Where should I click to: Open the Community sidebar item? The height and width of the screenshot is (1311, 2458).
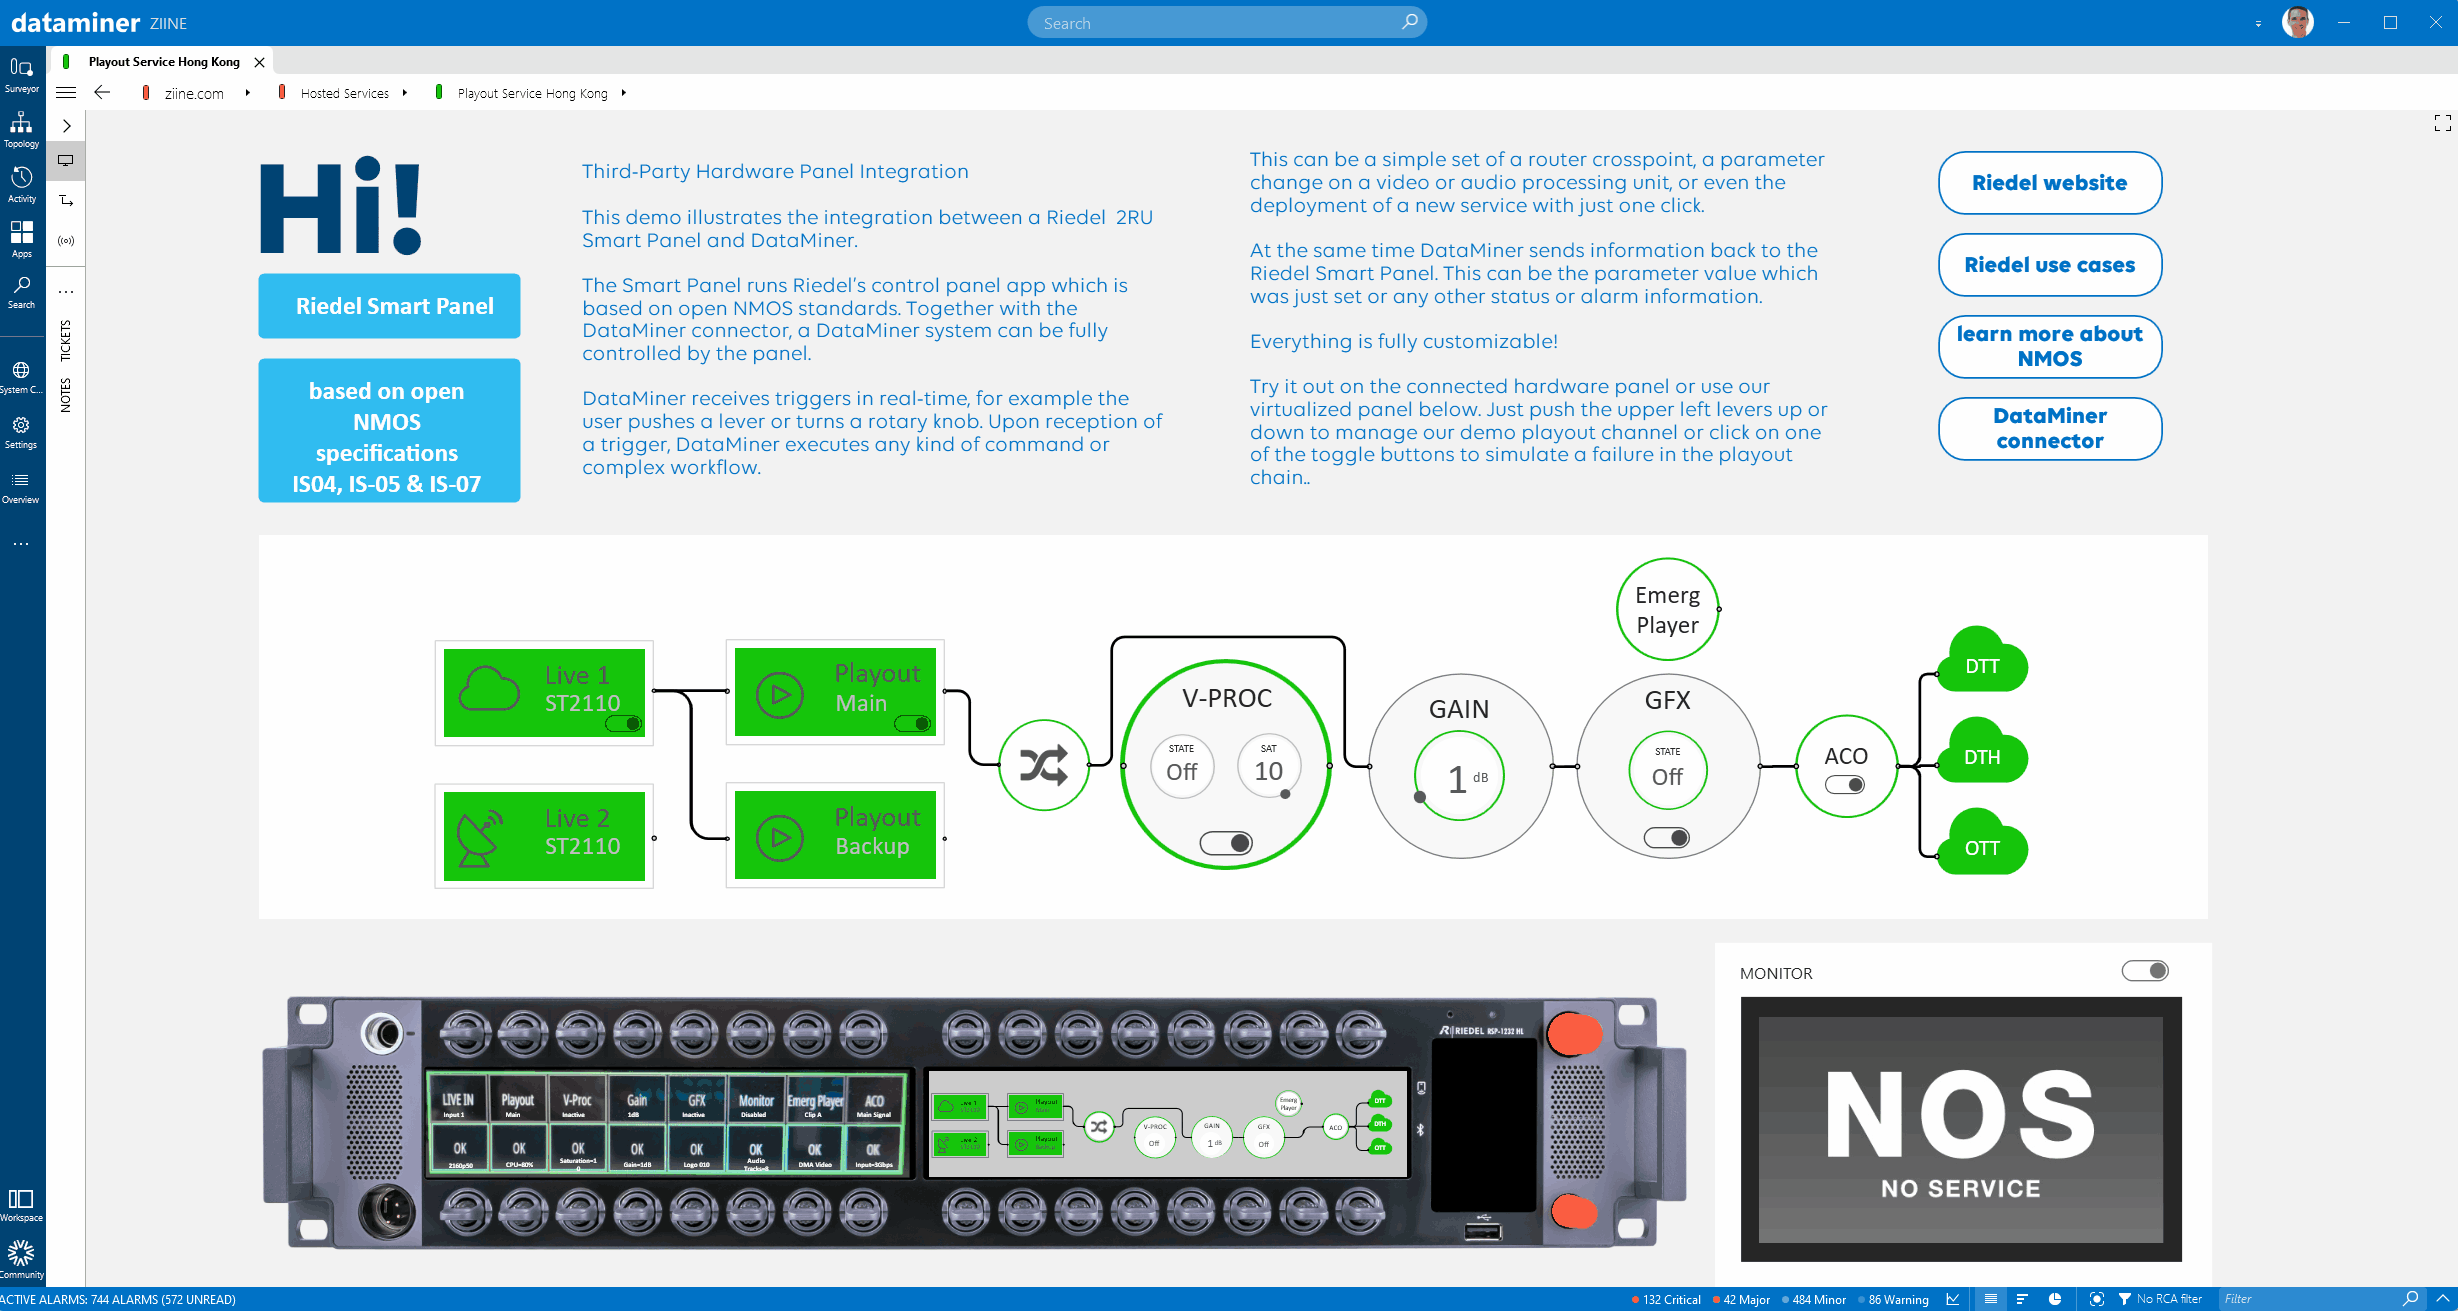point(21,1260)
